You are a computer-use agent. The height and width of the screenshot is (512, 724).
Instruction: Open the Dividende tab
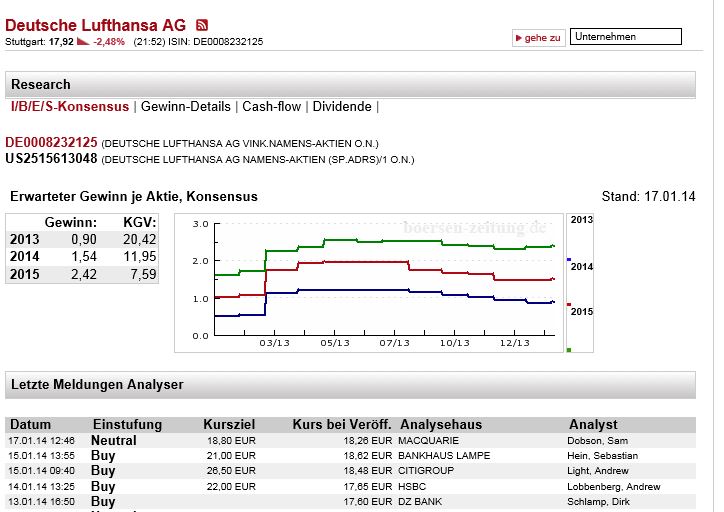342,107
